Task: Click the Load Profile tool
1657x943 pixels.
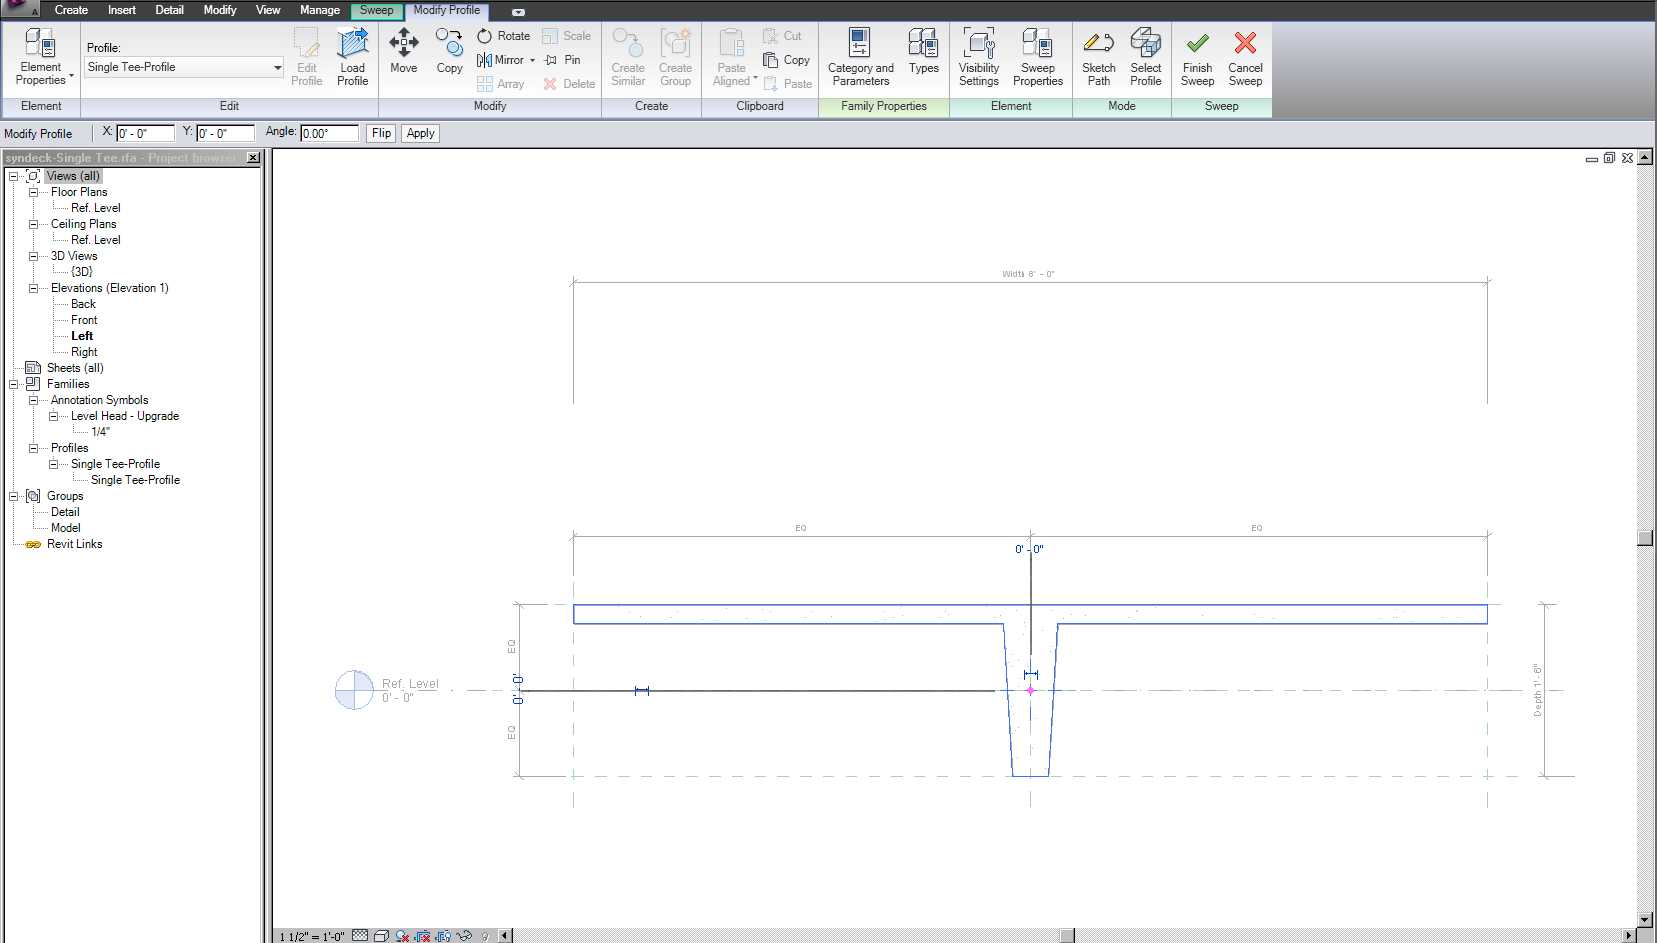Action: (352, 58)
